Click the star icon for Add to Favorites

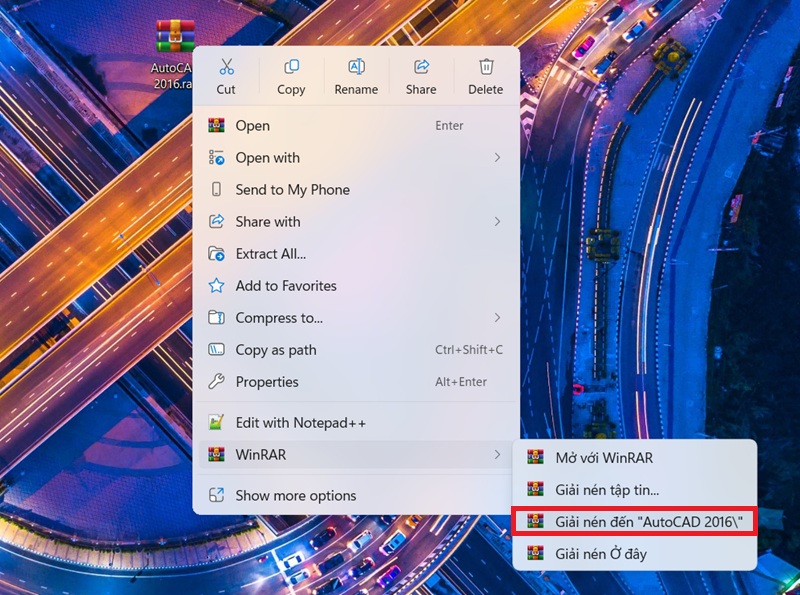coord(216,286)
